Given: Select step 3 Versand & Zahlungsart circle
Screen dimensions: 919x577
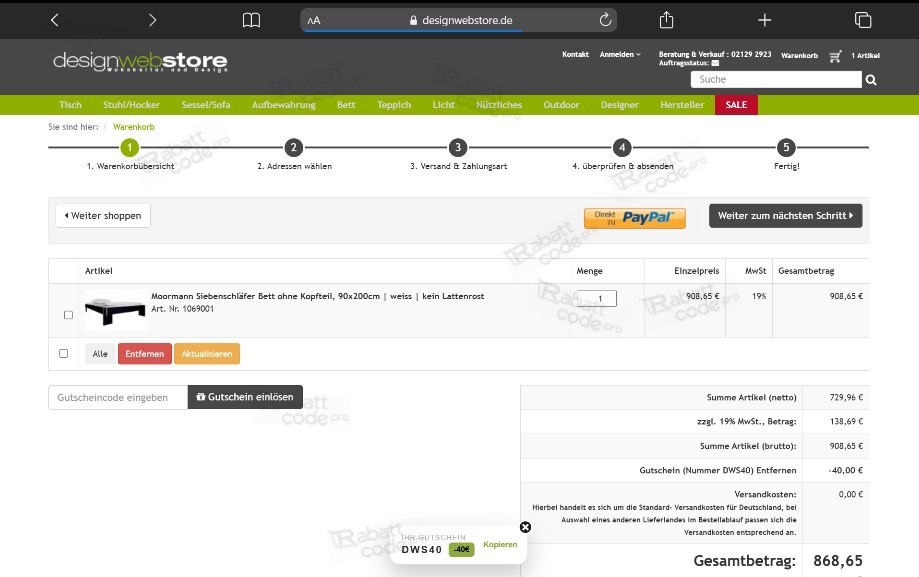Looking at the screenshot, I should pos(458,148).
